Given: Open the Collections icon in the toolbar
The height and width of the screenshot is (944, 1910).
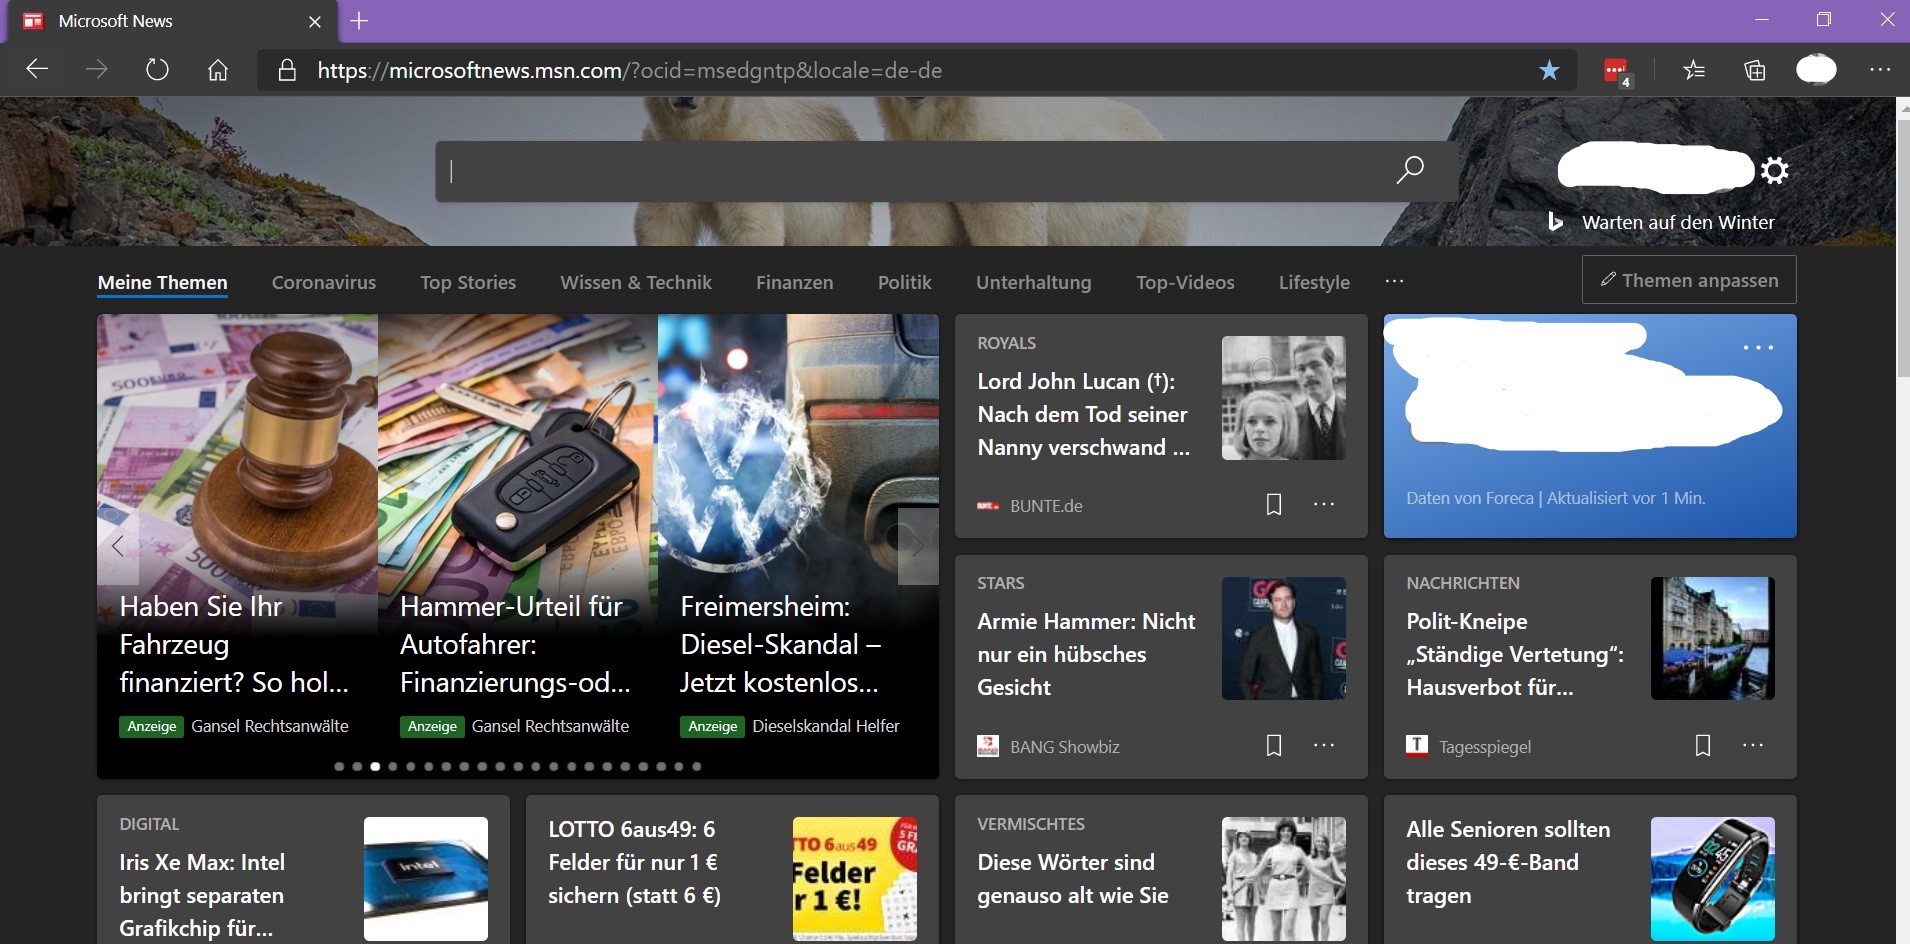Looking at the screenshot, I should [1755, 70].
